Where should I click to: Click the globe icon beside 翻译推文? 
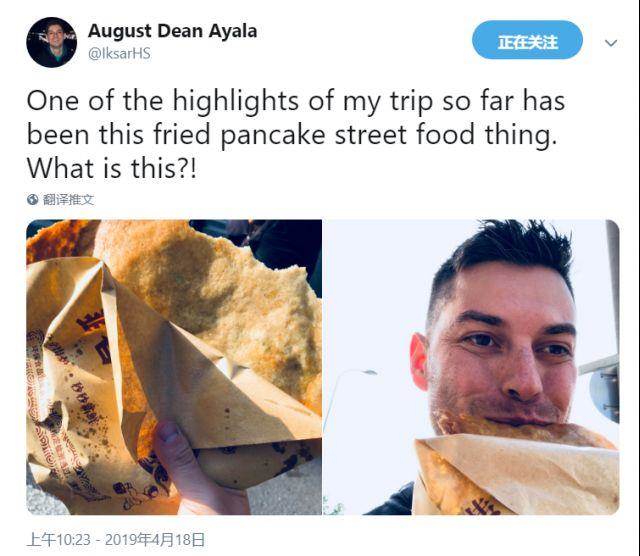click(x=32, y=200)
